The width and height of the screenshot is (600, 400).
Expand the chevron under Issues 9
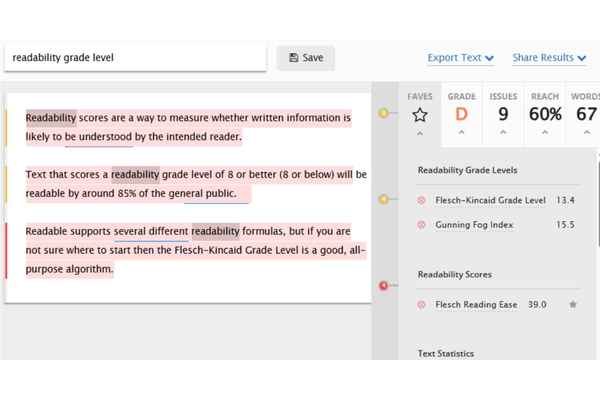(503, 132)
